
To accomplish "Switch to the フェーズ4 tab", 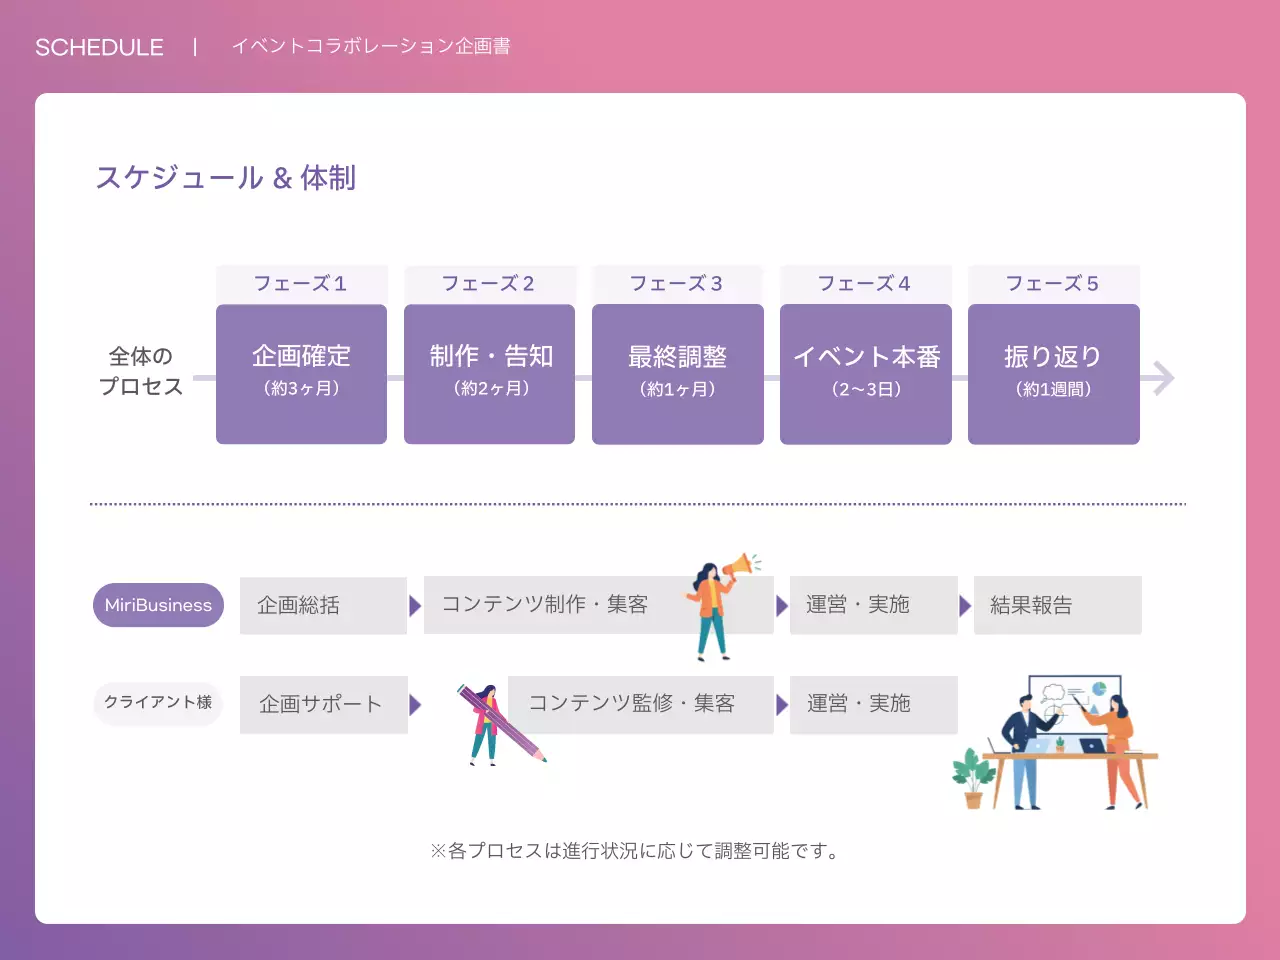I will pyautogui.click(x=865, y=283).
